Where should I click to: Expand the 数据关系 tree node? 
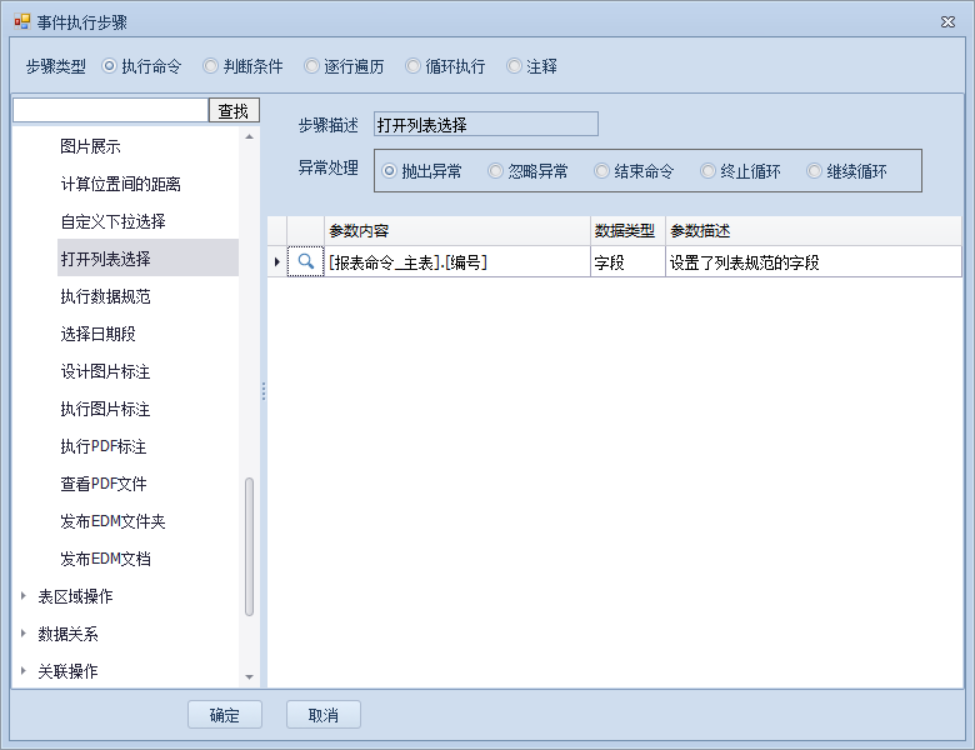(23, 634)
